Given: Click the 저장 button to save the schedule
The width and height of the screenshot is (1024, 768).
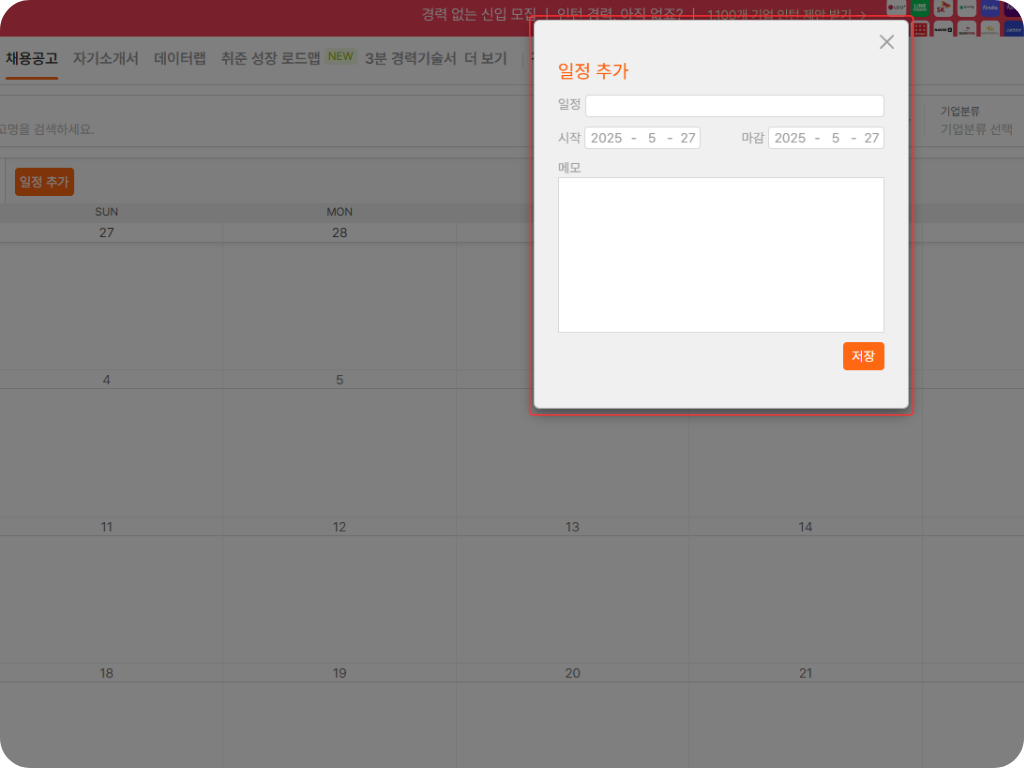Looking at the screenshot, I should tap(863, 355).
